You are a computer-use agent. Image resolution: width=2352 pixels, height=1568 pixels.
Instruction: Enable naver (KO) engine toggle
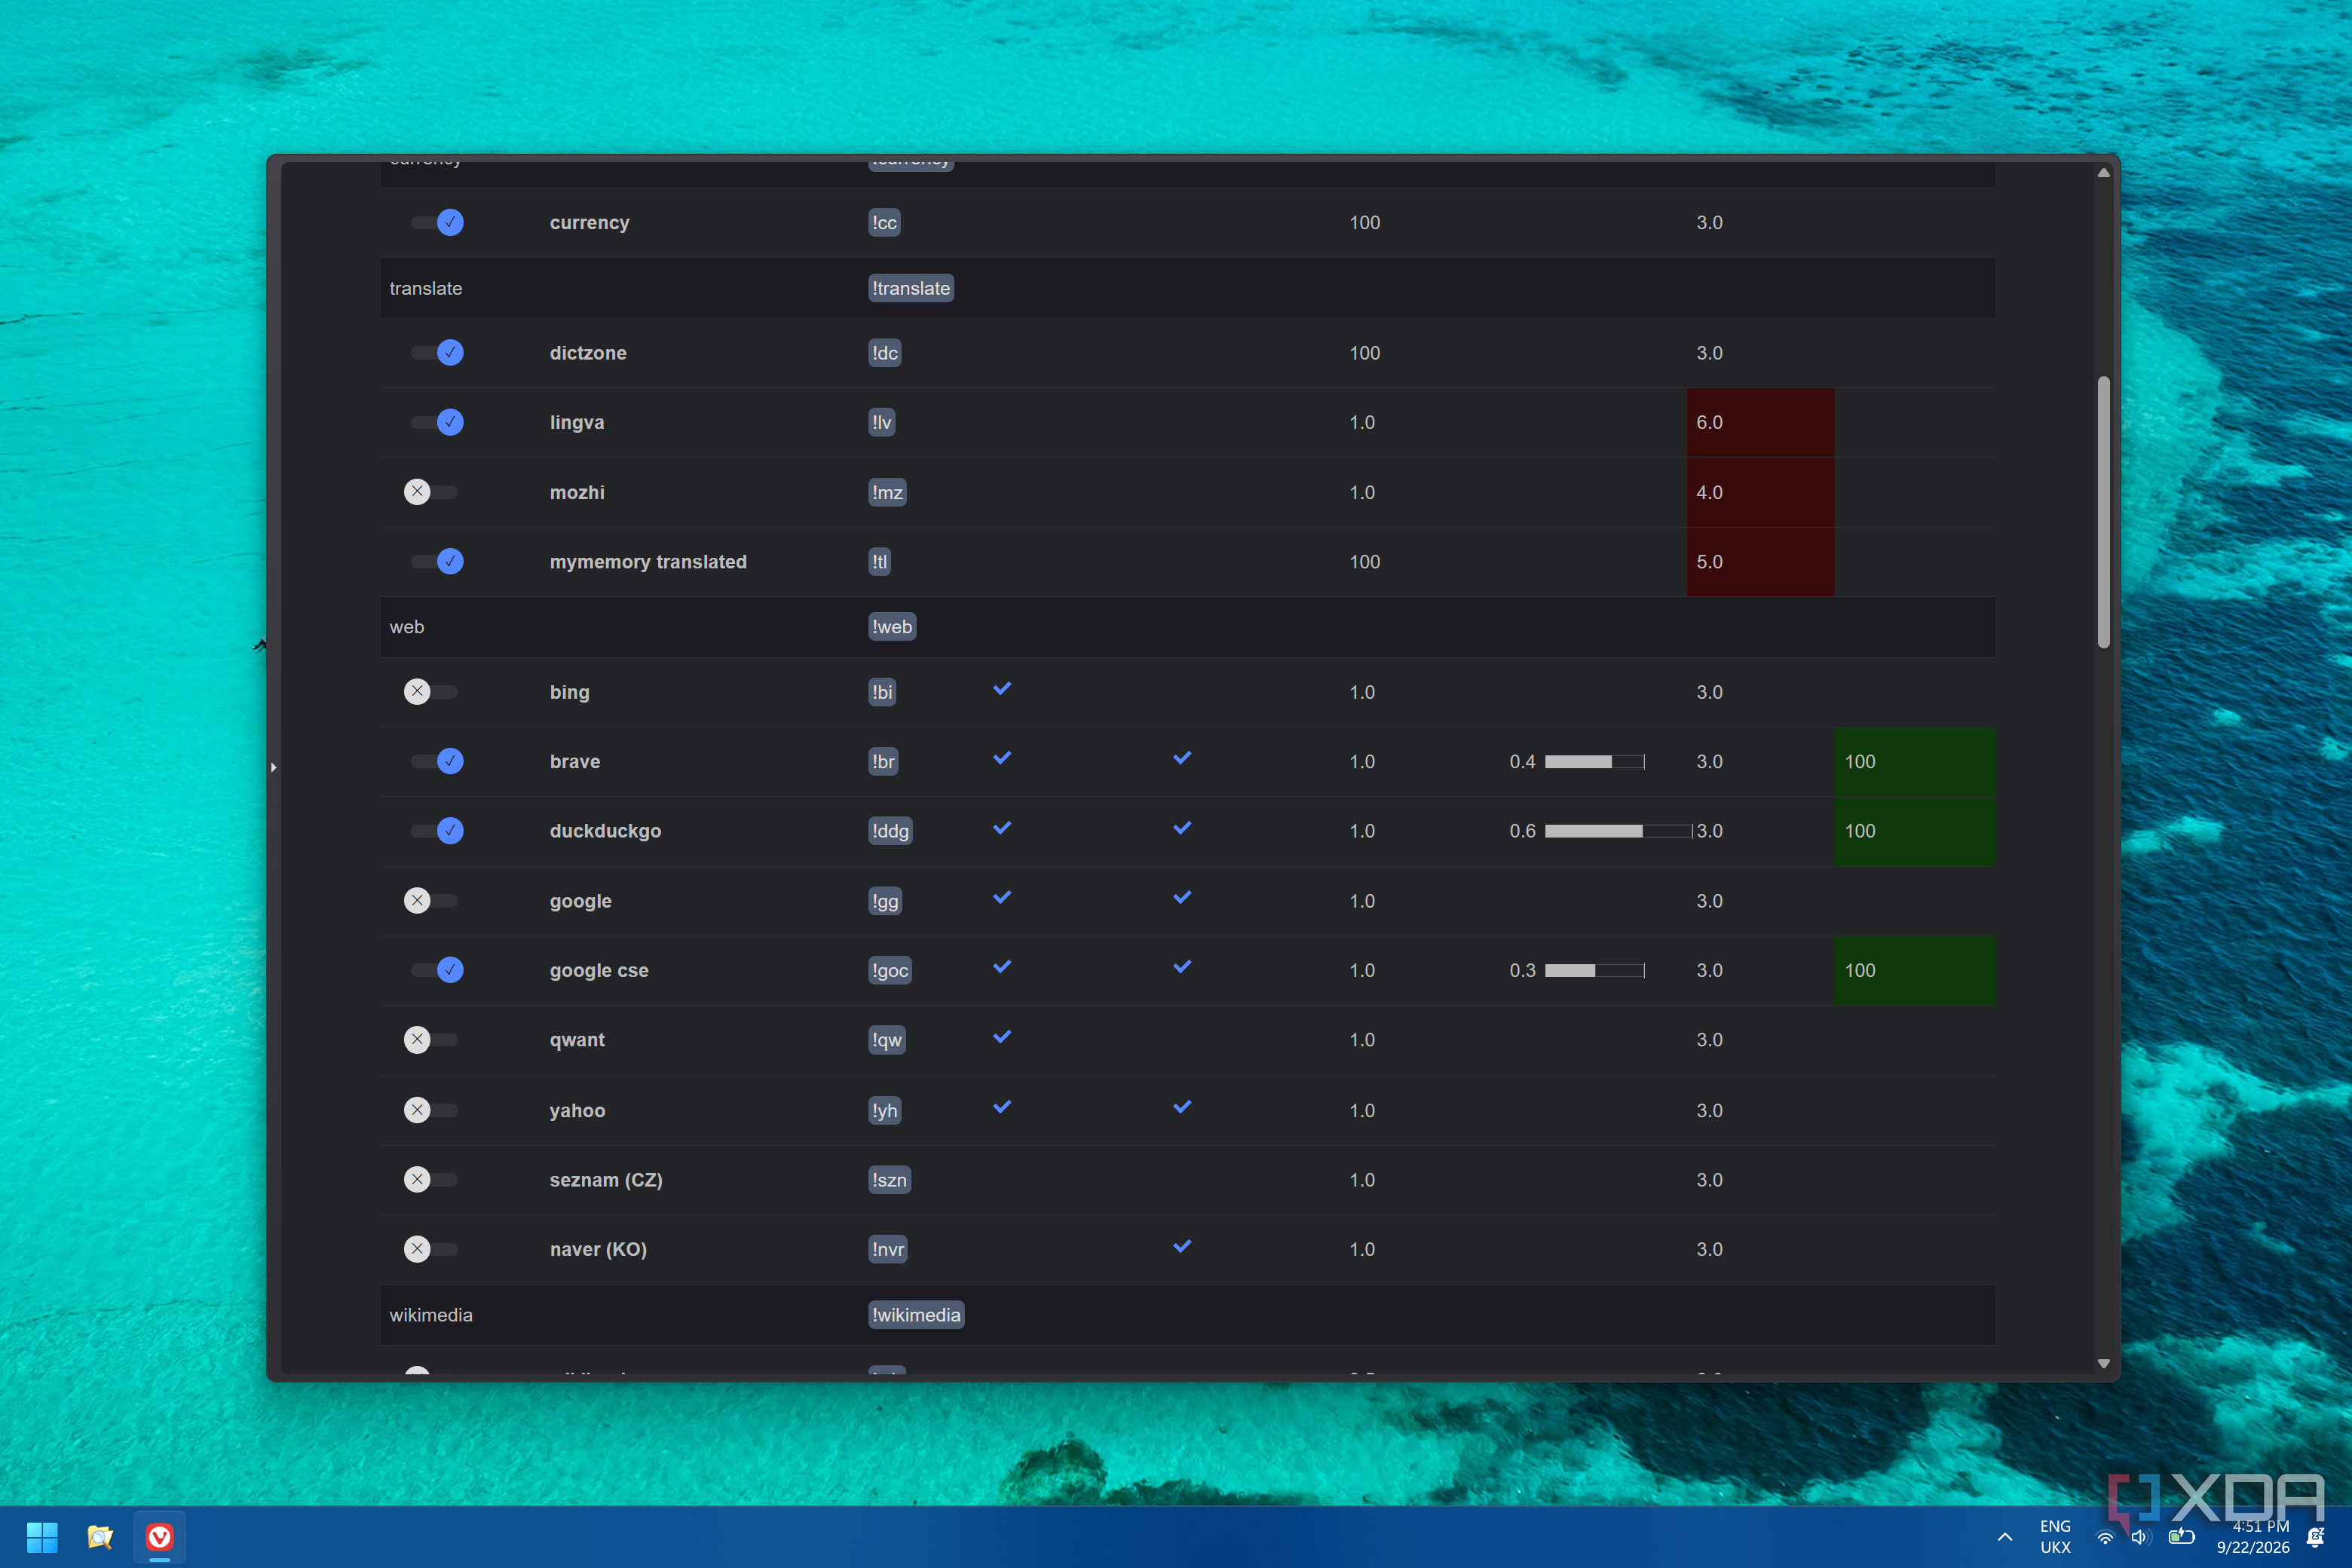[x=431, y=1249]
